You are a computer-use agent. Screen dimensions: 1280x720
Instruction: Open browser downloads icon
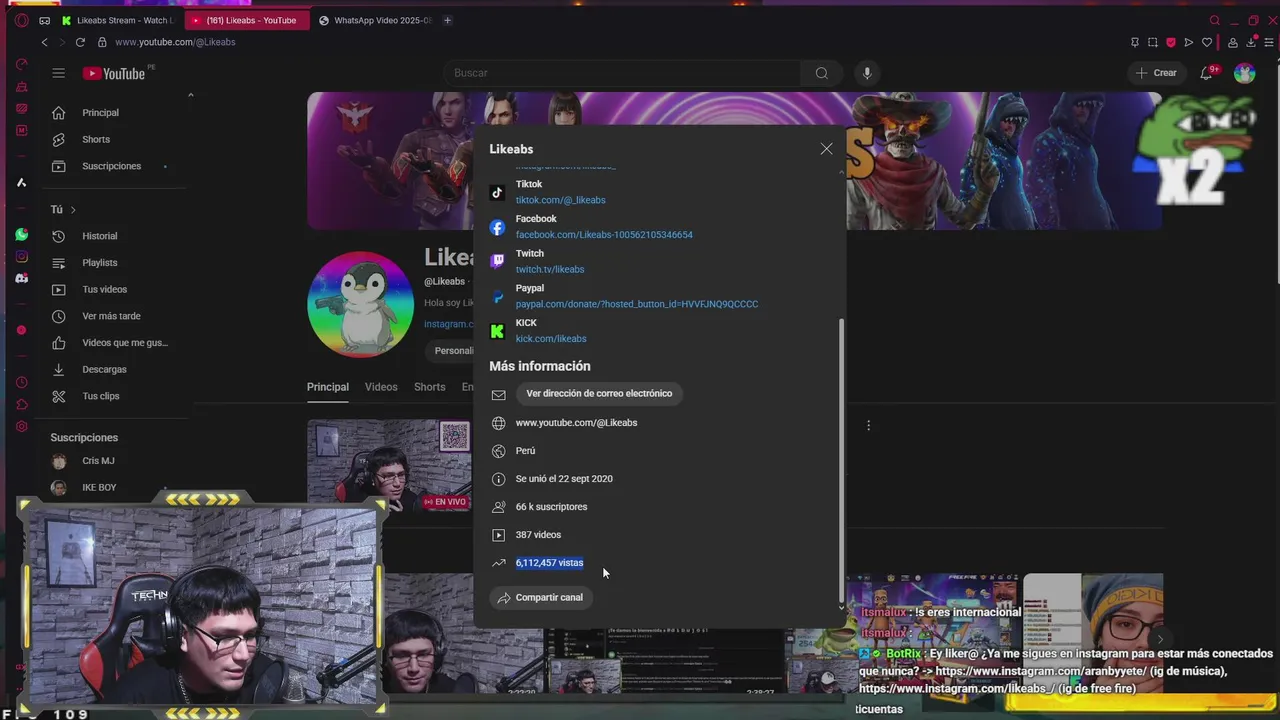(1251, 42)
